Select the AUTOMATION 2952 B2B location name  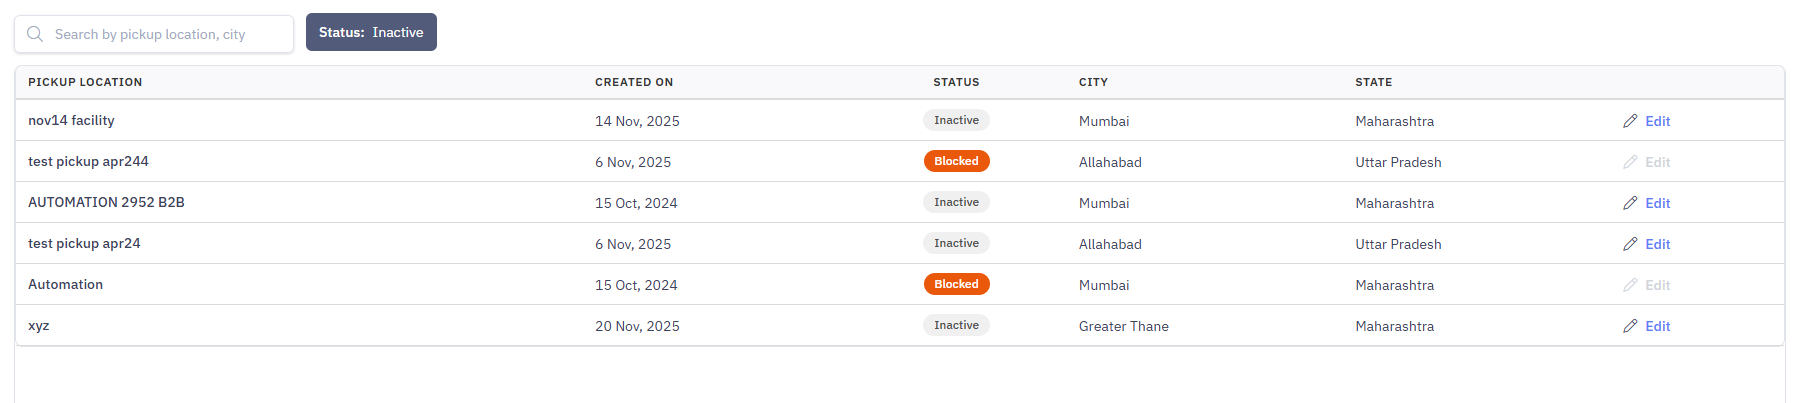coord(106,202)
